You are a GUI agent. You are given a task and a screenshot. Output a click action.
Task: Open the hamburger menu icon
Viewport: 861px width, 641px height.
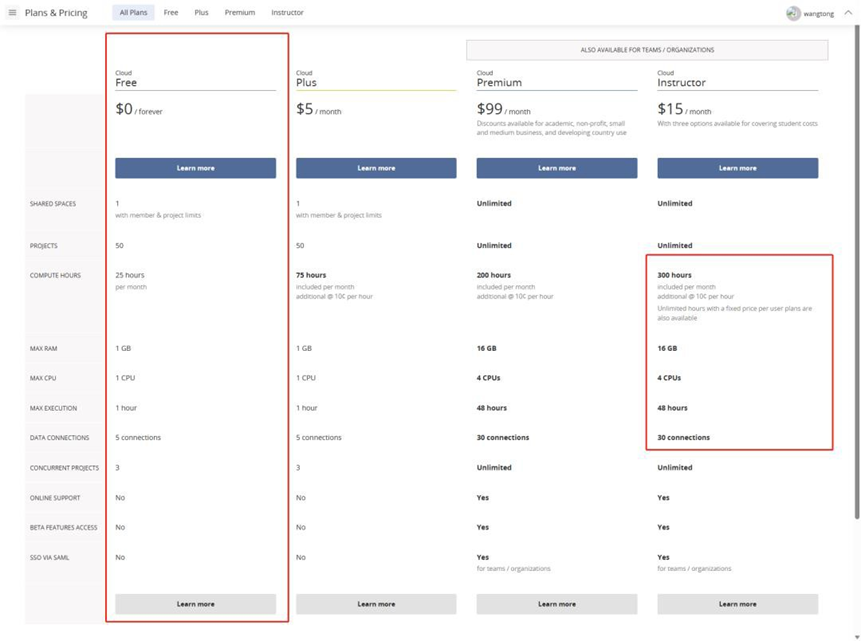coord(12,13)
